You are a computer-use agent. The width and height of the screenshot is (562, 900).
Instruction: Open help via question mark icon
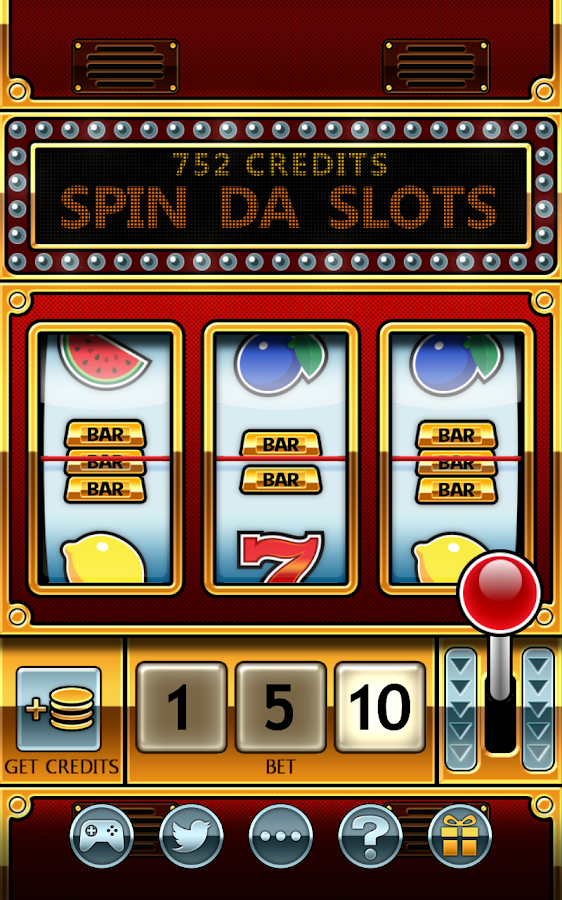(x=370, y=835)
